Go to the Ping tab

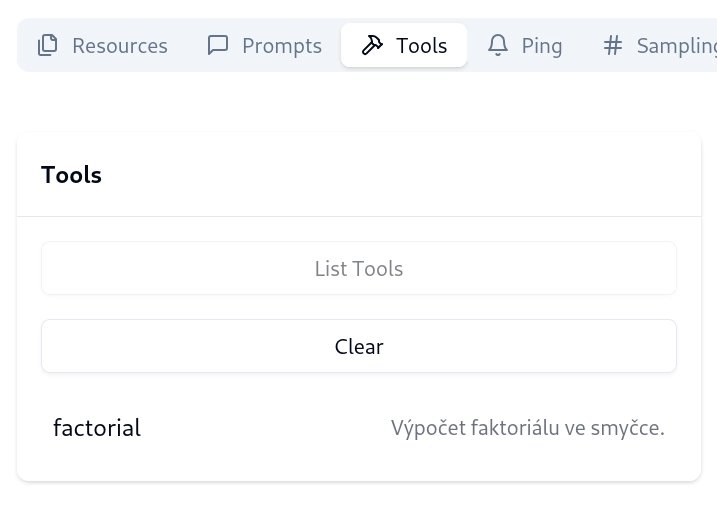click(x=542, y=46)
